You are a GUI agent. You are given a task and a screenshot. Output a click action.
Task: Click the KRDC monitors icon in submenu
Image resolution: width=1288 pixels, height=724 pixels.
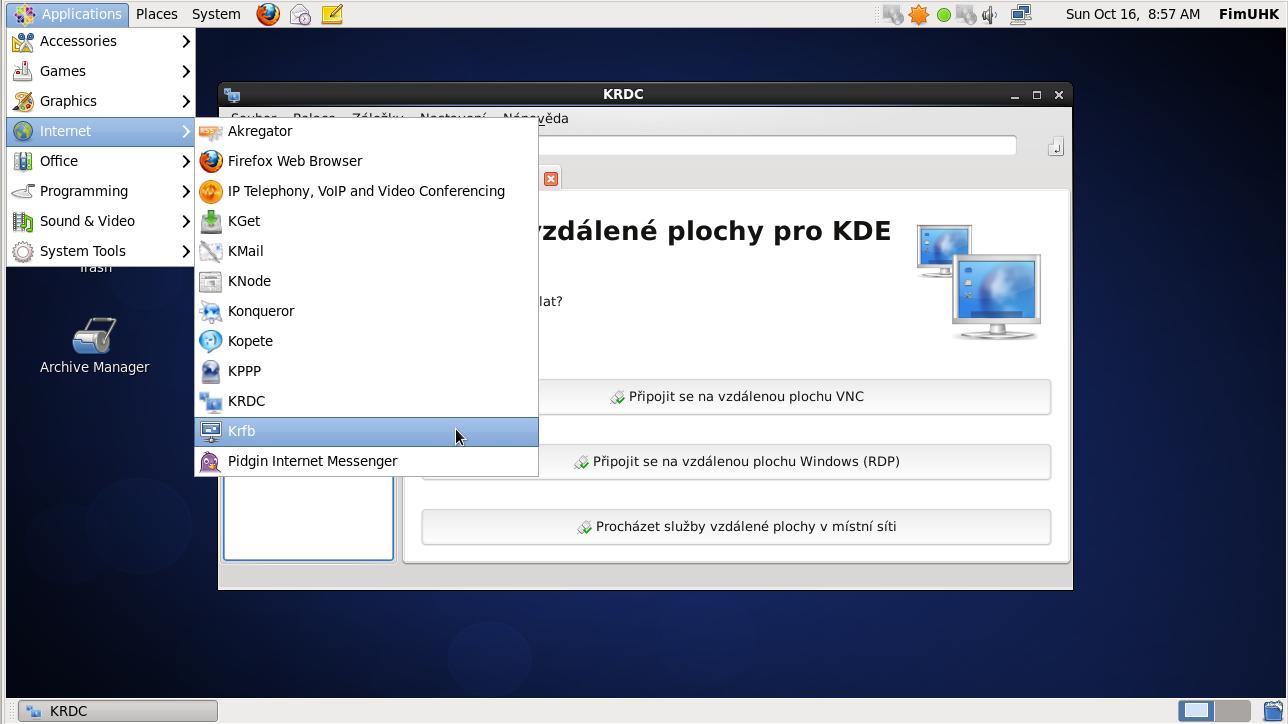click(211, 401)
